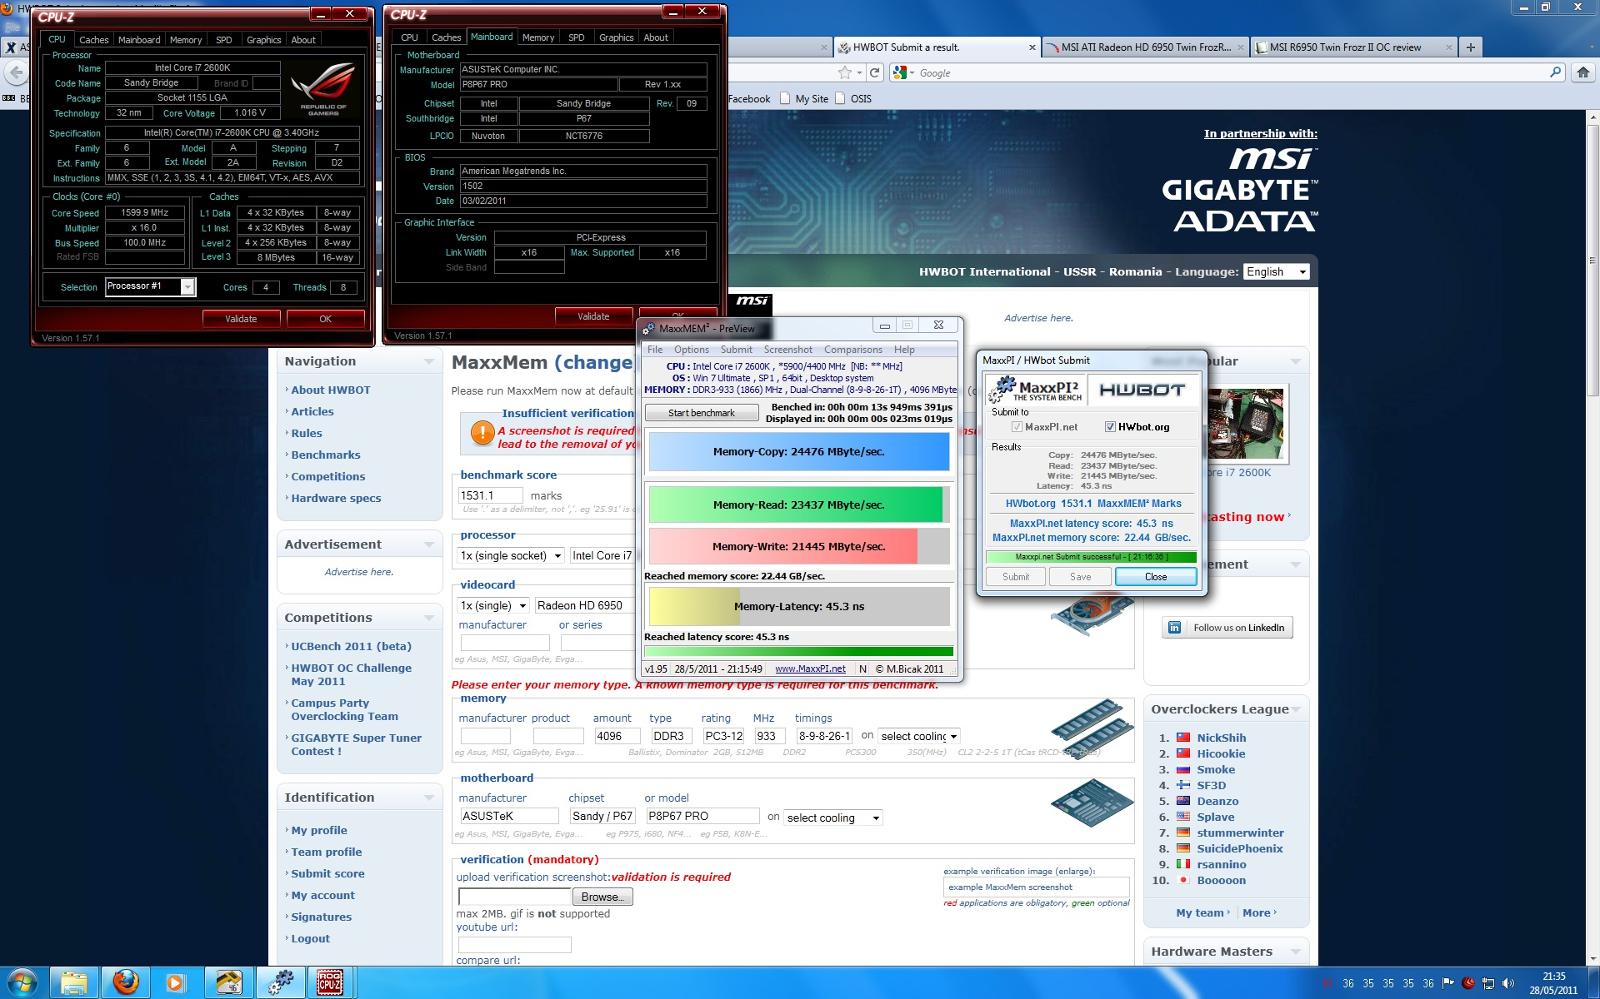Viewport: 1600px width, 999px height.
Task: Open the network tray icon
Action: [x=1488, y=983]
